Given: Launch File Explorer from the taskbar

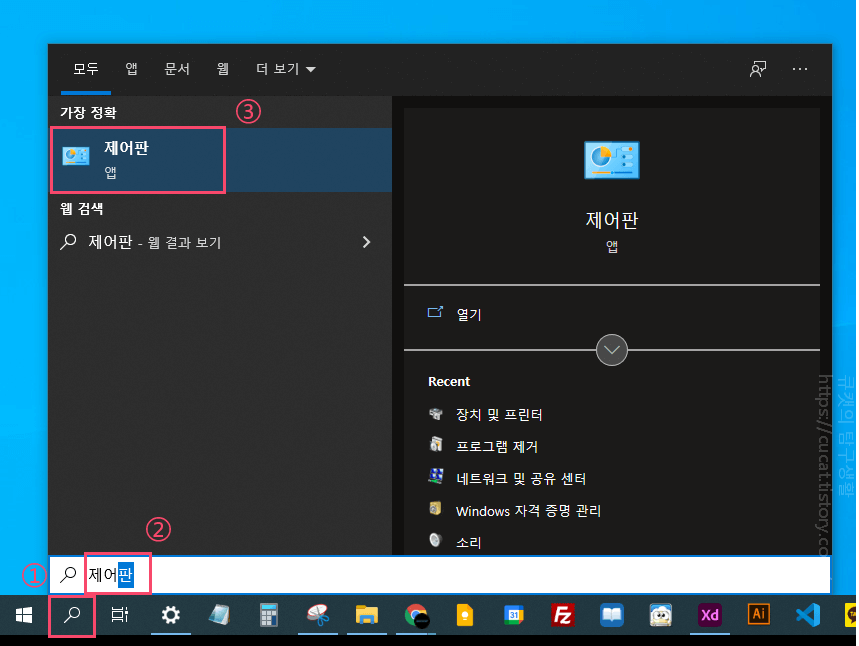Looking at the screenshot, I should [366, 617].
